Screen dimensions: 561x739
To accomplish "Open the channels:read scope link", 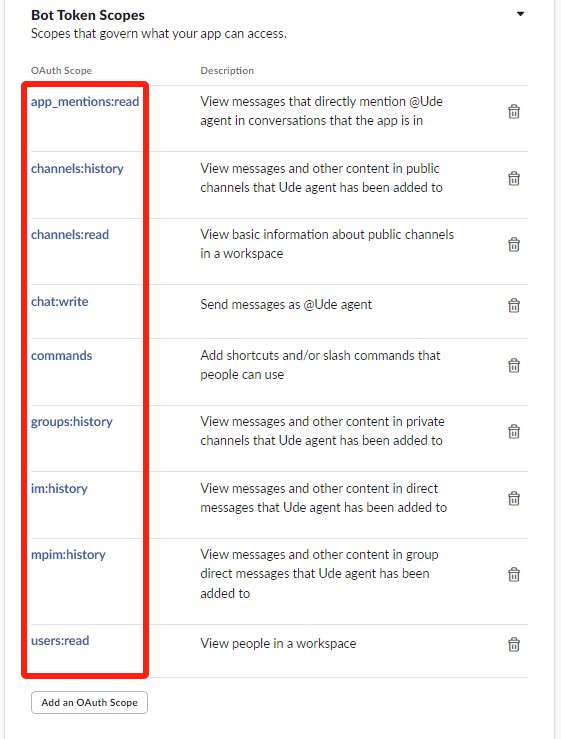I will pyautogui.click(x=70, y=234).
